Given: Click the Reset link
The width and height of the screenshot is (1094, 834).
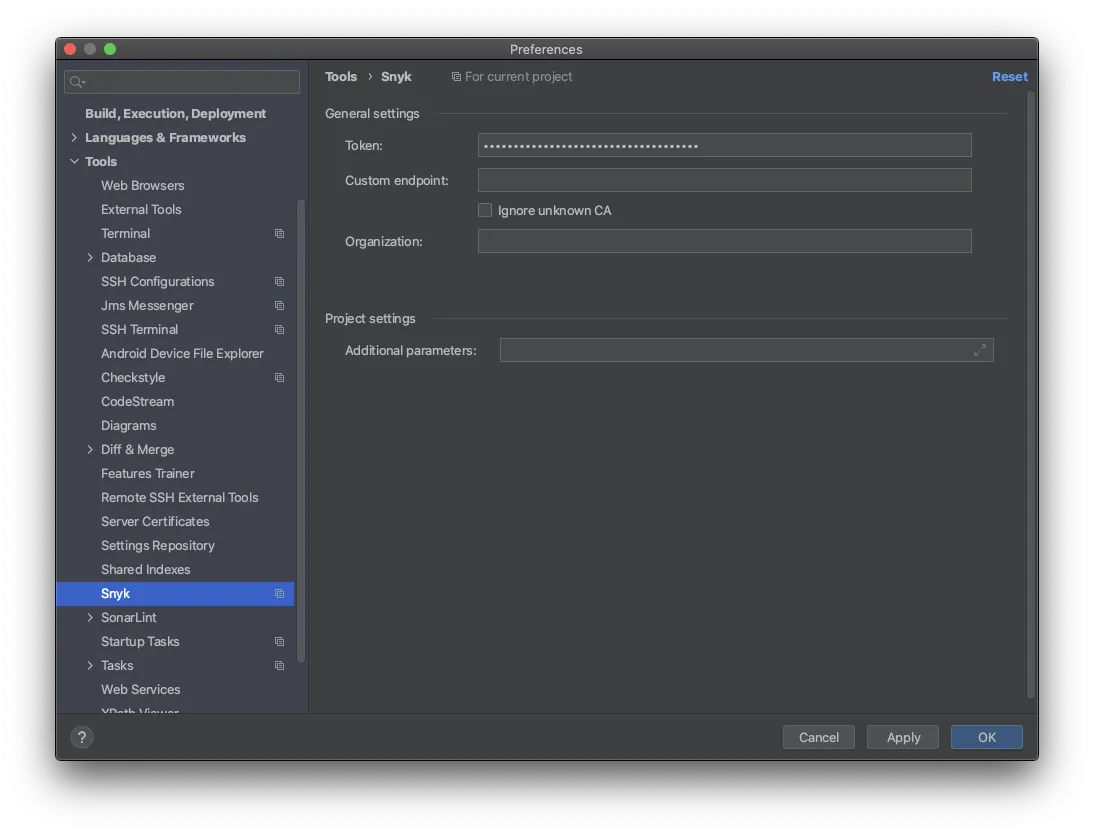Looking at the screenshot, I should click(1009, 77).
